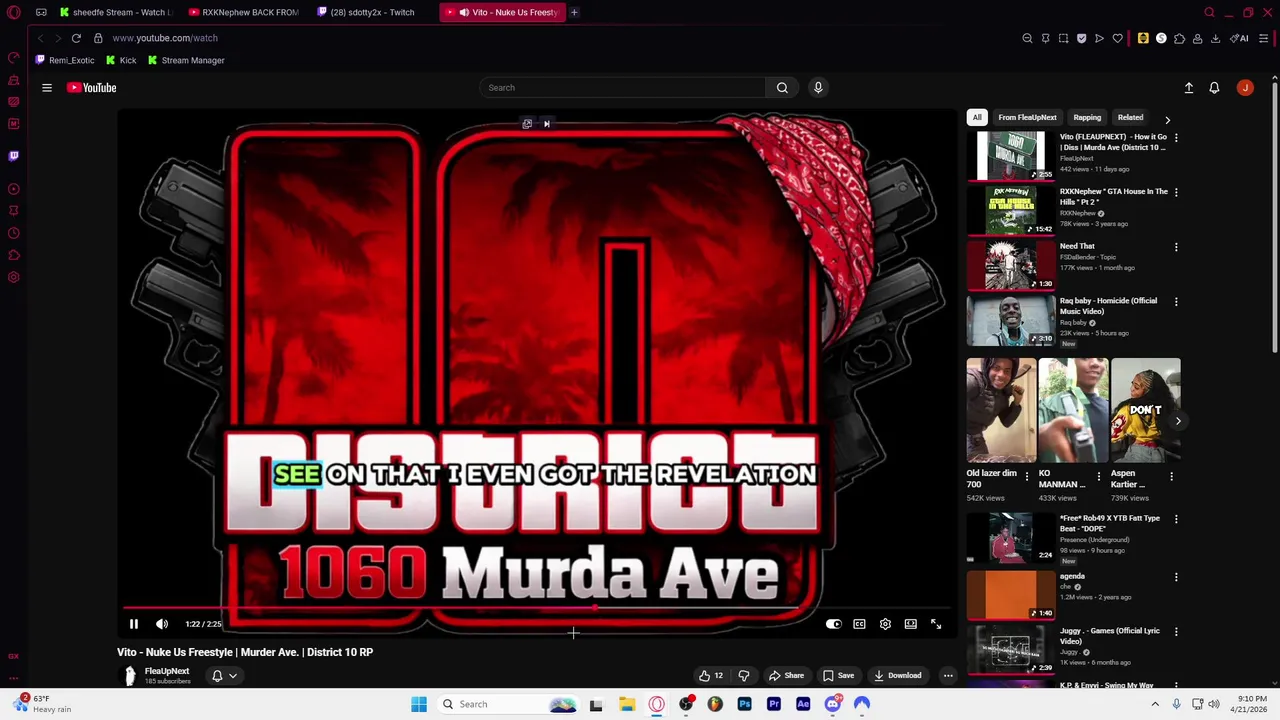Screen dimensions: 1280x720
Task: Open the Opera GX main menu logo
Action: coord(13,12)
